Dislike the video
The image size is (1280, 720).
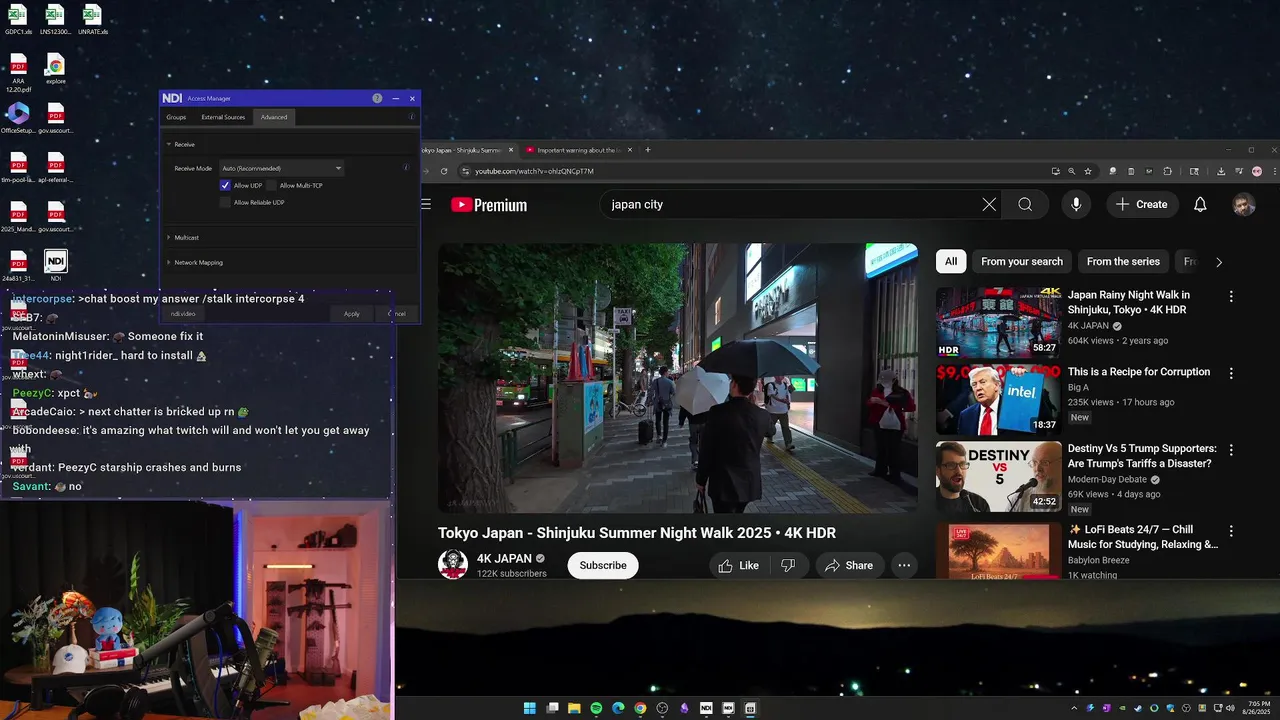(x=788, y=565)
